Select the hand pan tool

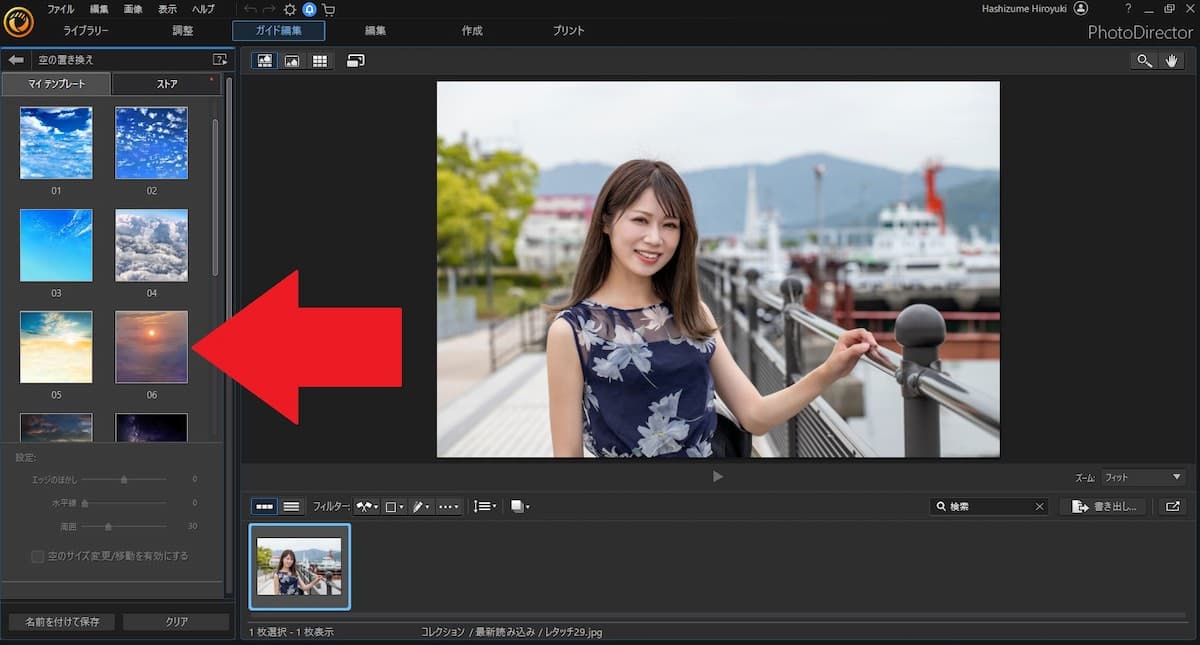click(x=1172, y=61)
